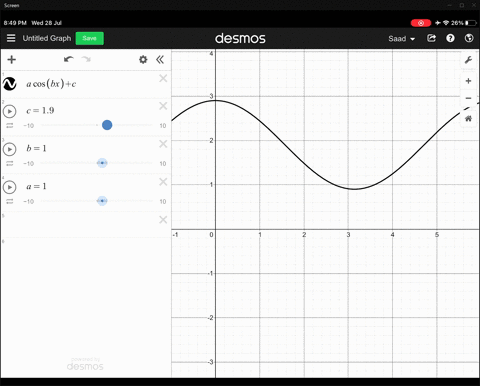Redo the last action

click(x=86, y=59)
